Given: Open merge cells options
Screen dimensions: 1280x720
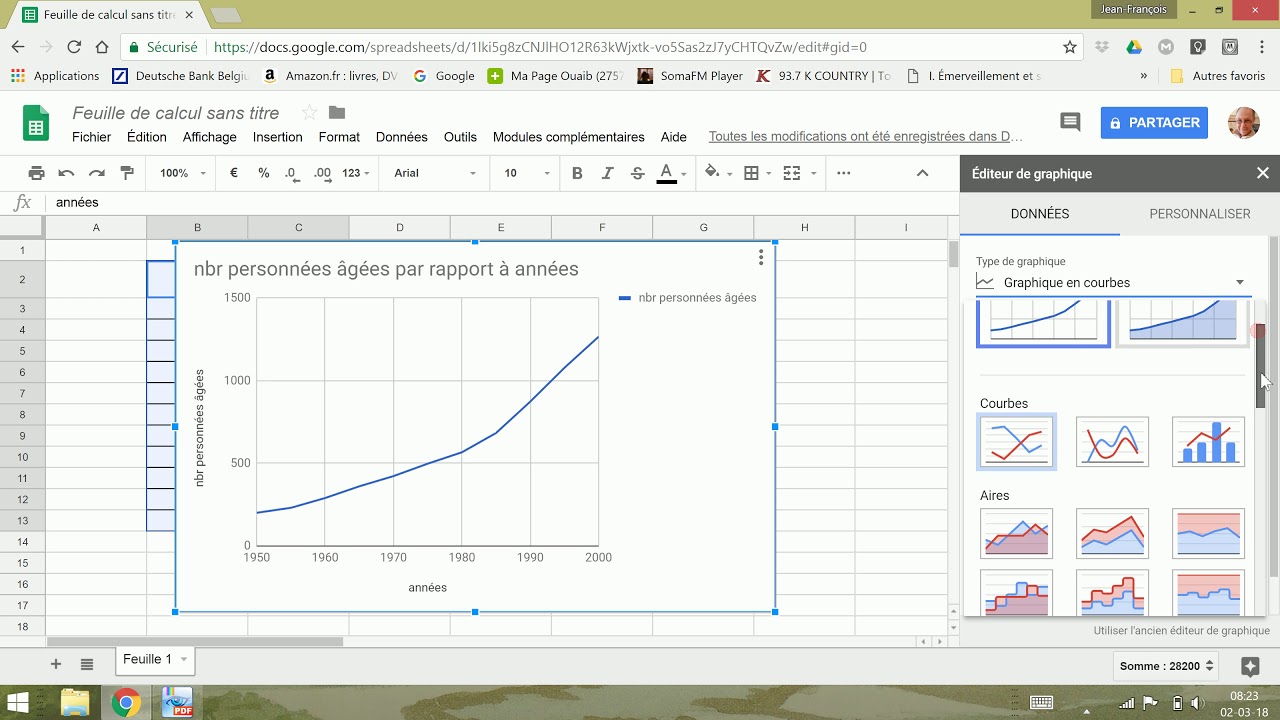Looking at the screenshot, I should pos(797,173).
